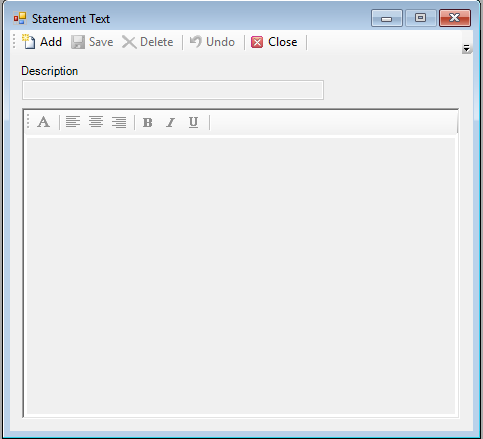Toggle underline formatting
The image size is (483, 439).
(x=193, y=122)
